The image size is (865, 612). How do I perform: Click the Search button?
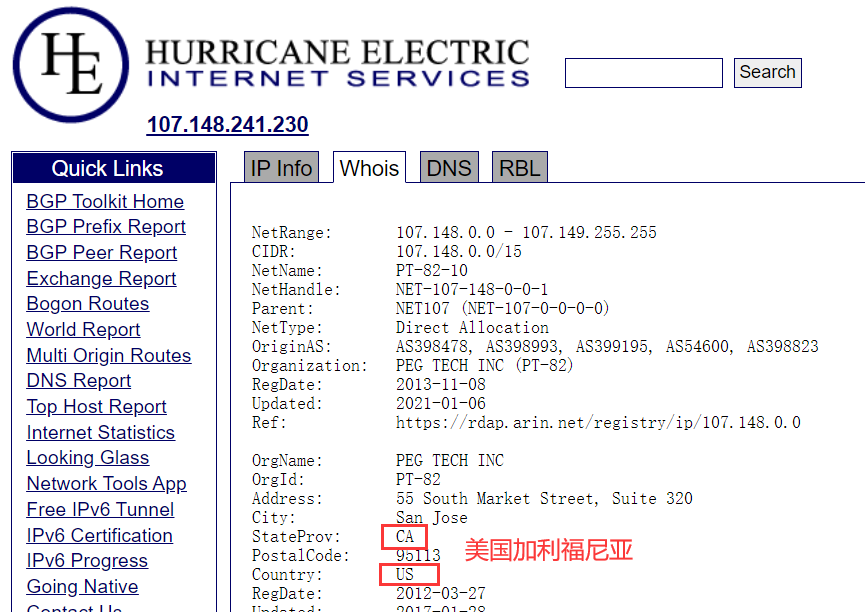click(x=767, y=73)
